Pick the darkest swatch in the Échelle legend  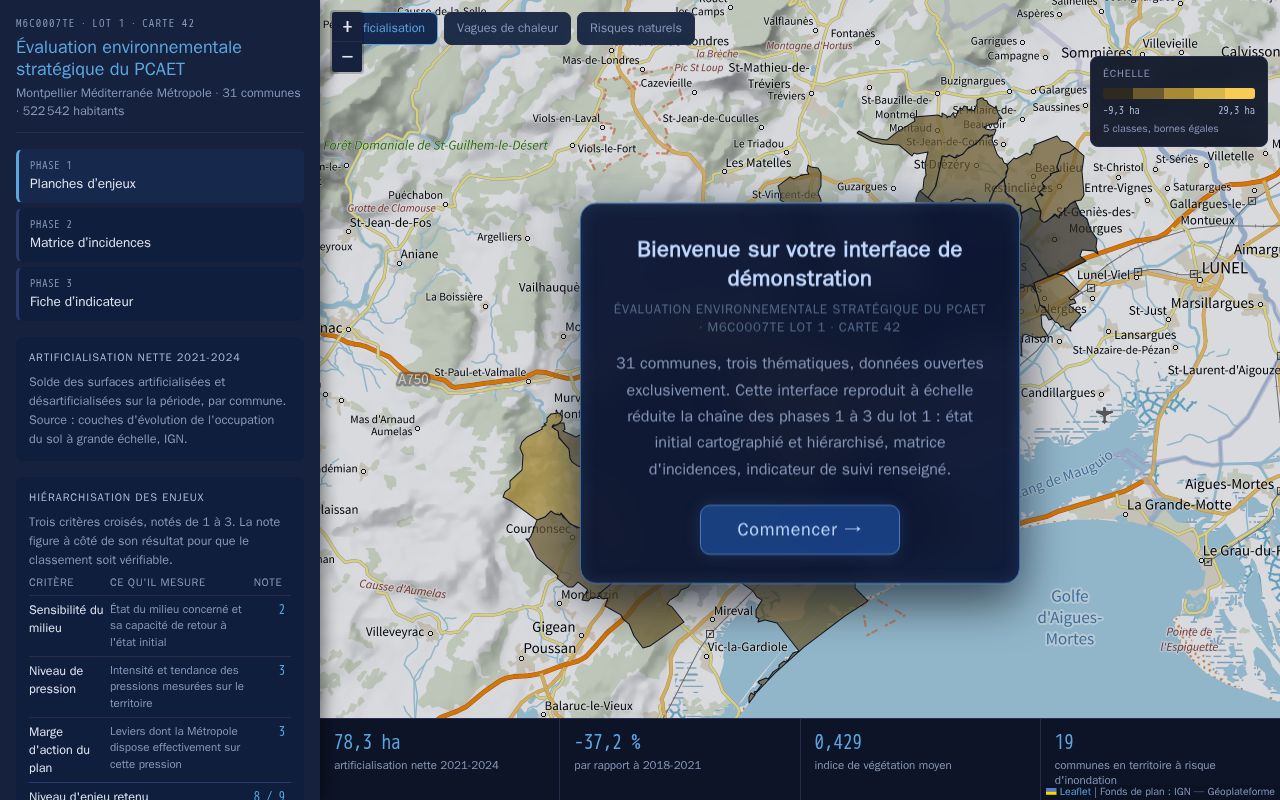[x=1118, y=94]
